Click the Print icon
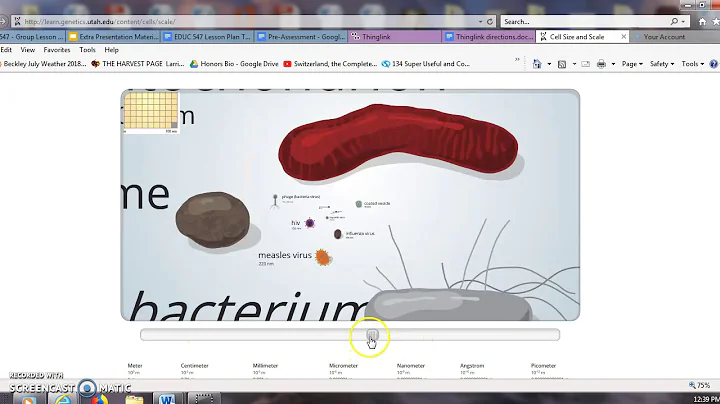Viewport: 720px width, 404px height. point(601,64)
